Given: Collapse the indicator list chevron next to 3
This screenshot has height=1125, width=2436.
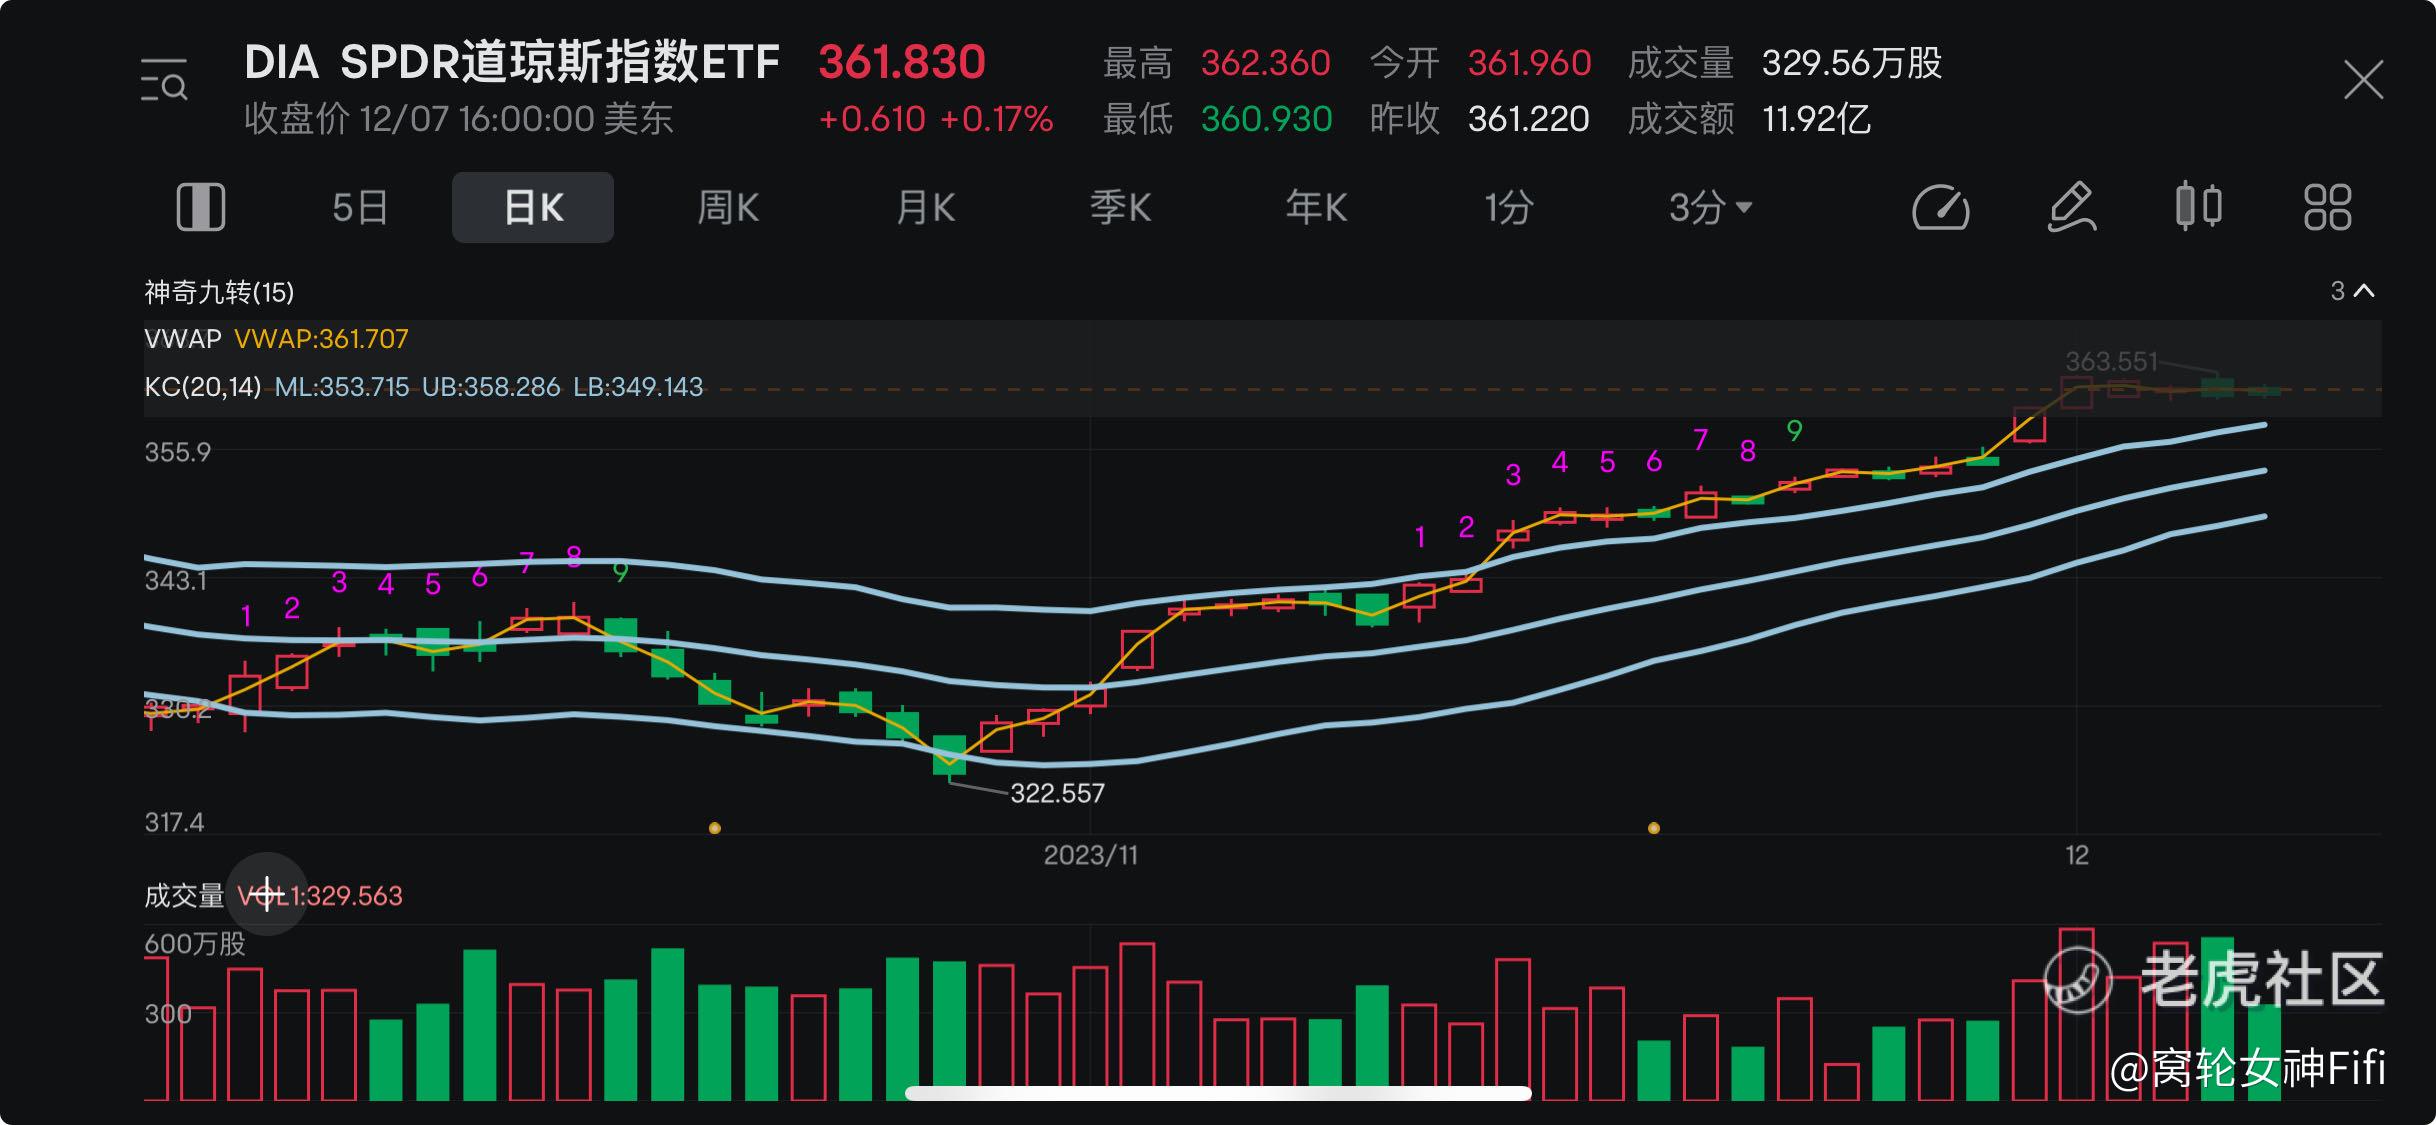Looking at the screenshot, I should tap(2364, 291).
